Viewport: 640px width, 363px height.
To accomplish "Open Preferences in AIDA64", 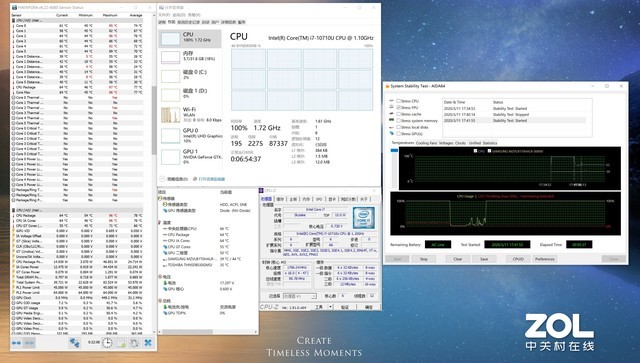I will pyautogui.click(x=545, y=259).
